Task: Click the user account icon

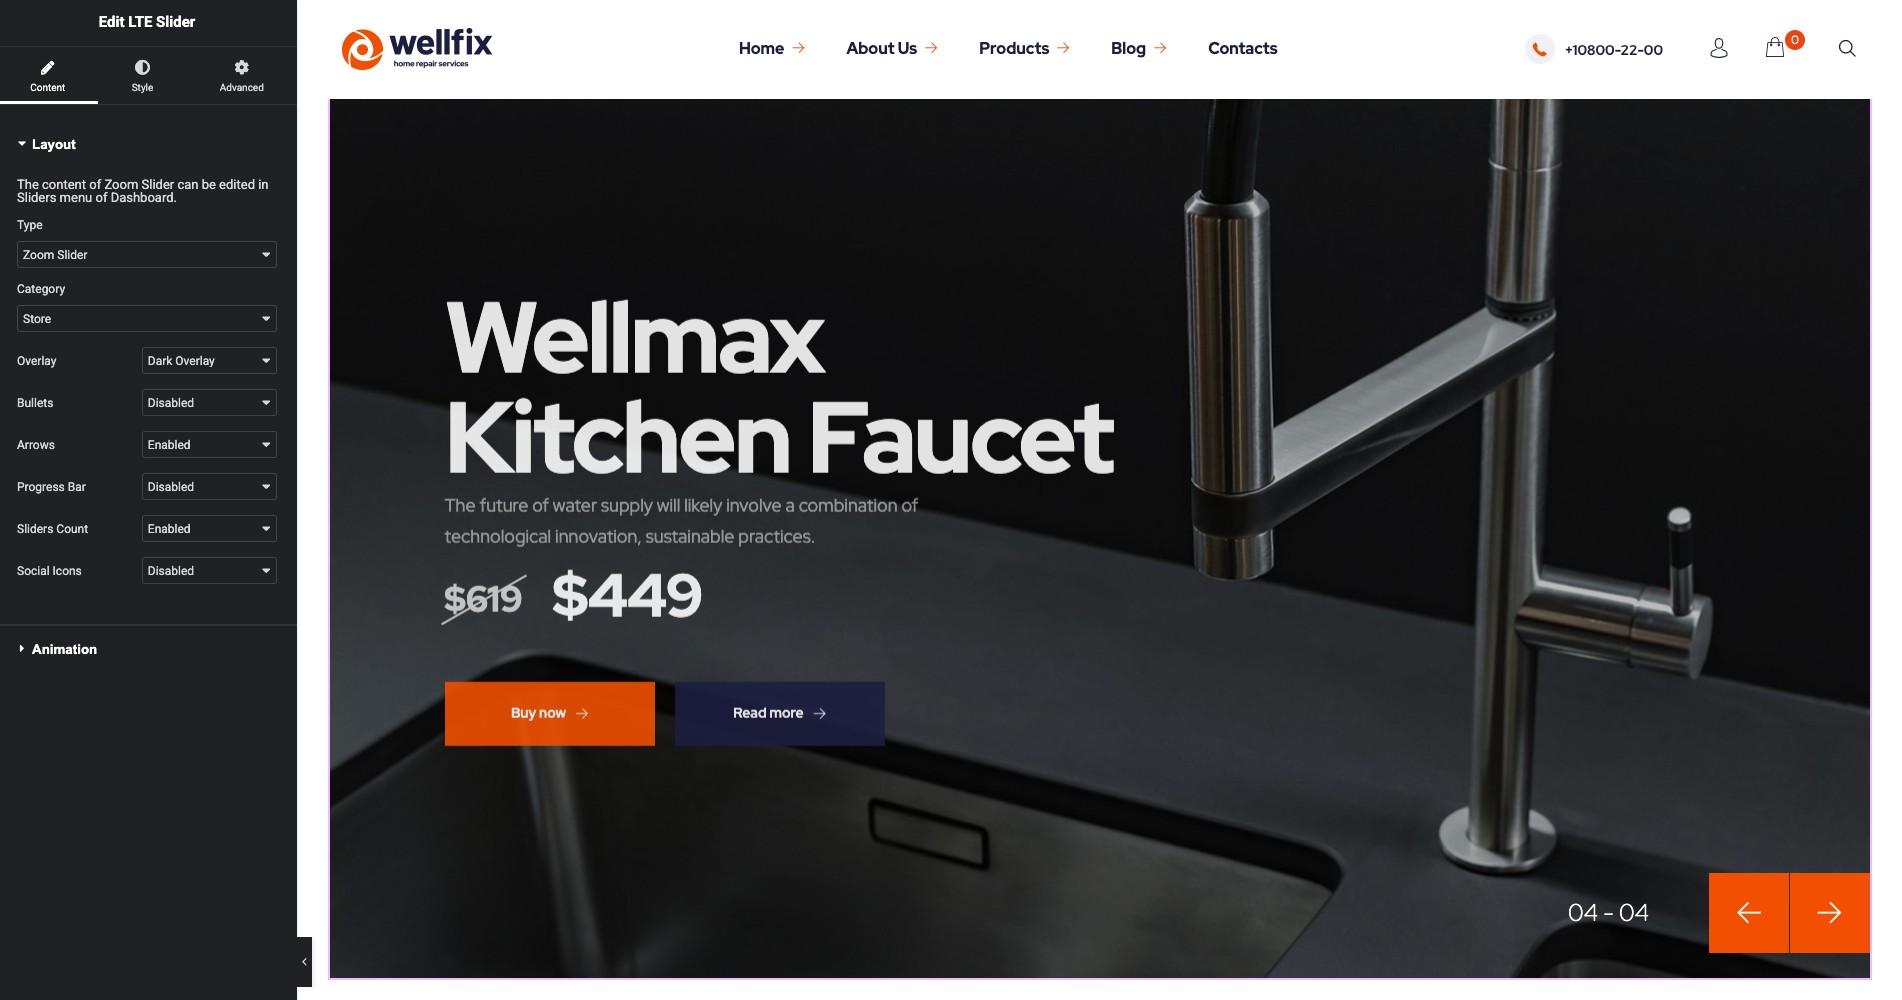Action: coord(1718,48)
